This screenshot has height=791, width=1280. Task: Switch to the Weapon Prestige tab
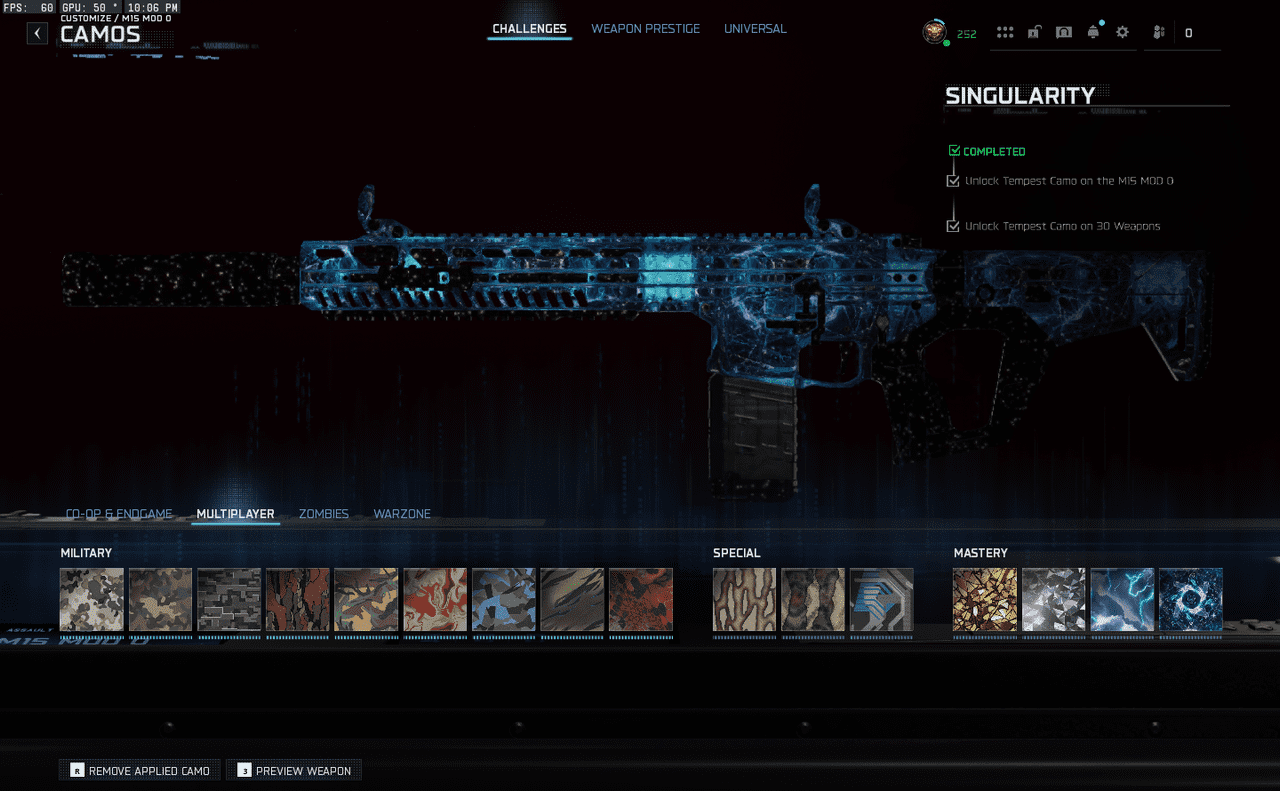click(x=645, y=29)
